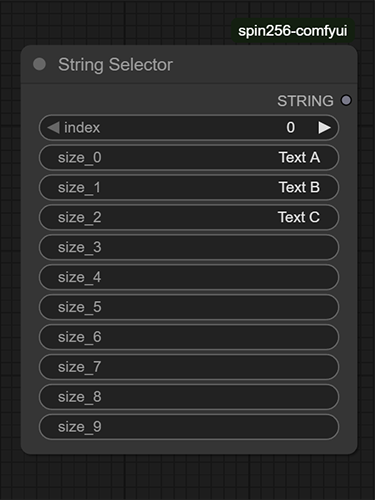The height and width of the screenshot is (500, 375).
Task: Click the STRING output socket
Action: (x=346, y=100)
